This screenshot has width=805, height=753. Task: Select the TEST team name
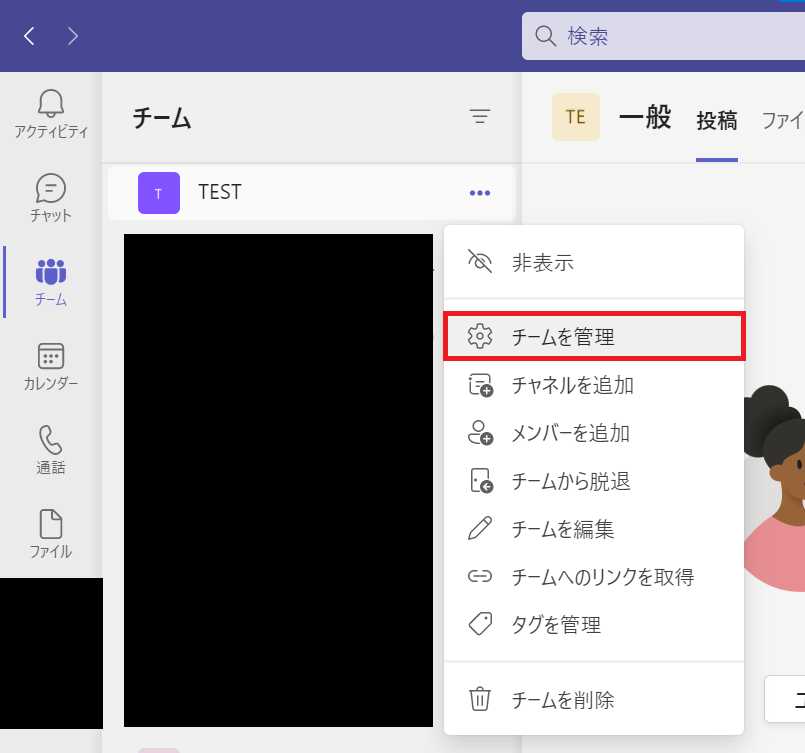pos(220,192)
